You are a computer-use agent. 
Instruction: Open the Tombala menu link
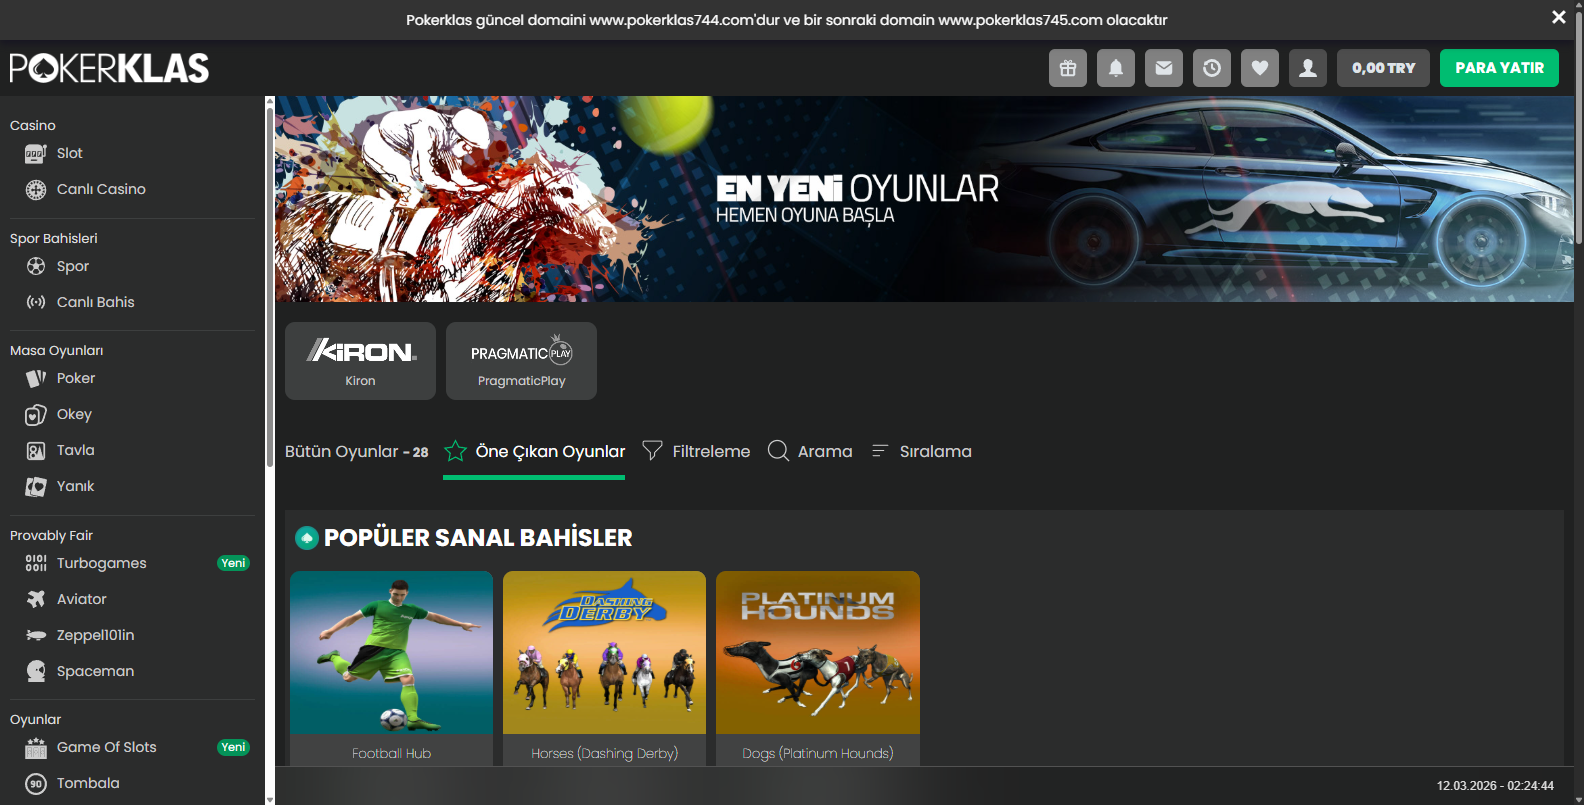(88, 783)
